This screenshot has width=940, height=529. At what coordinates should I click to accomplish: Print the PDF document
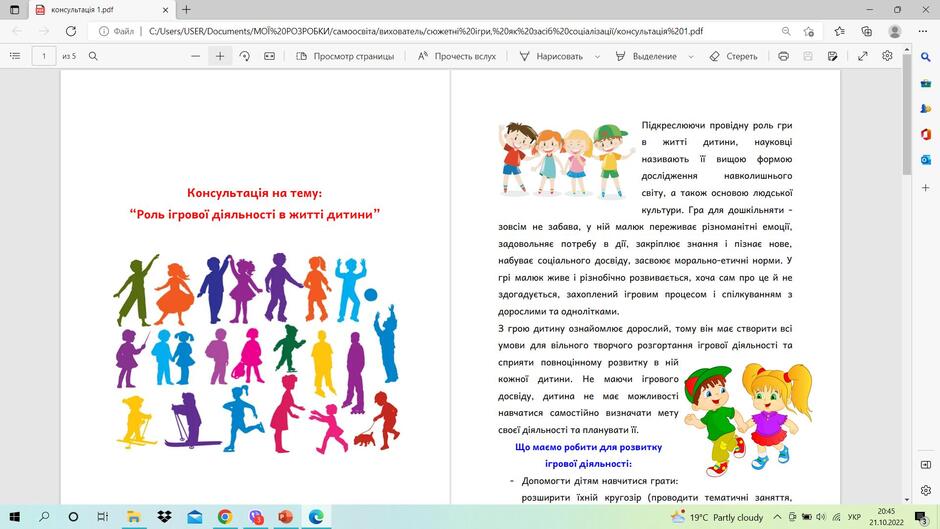(783, 56)
